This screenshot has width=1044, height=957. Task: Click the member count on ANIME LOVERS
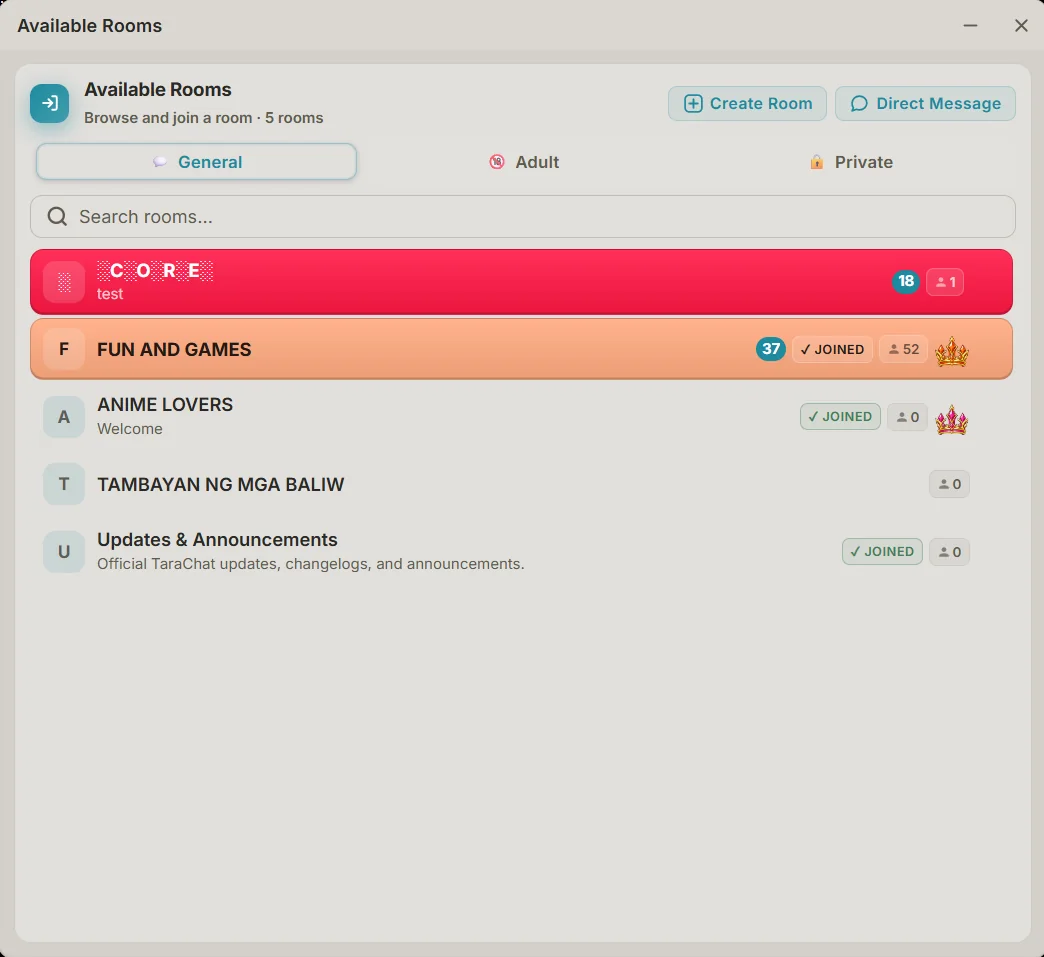tap(907, 417)
